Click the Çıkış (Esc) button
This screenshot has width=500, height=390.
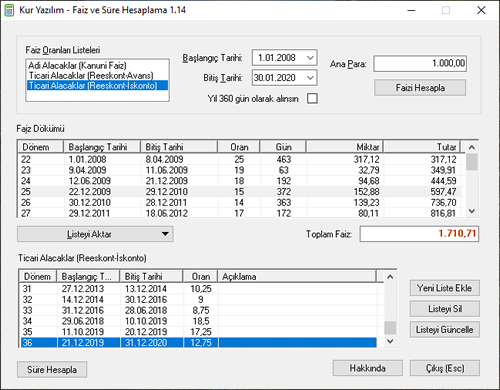[445, 368]
